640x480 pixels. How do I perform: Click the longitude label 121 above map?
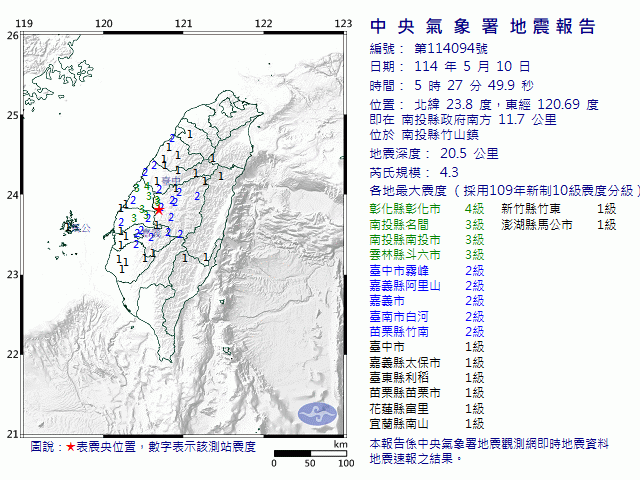click(183, 24)
